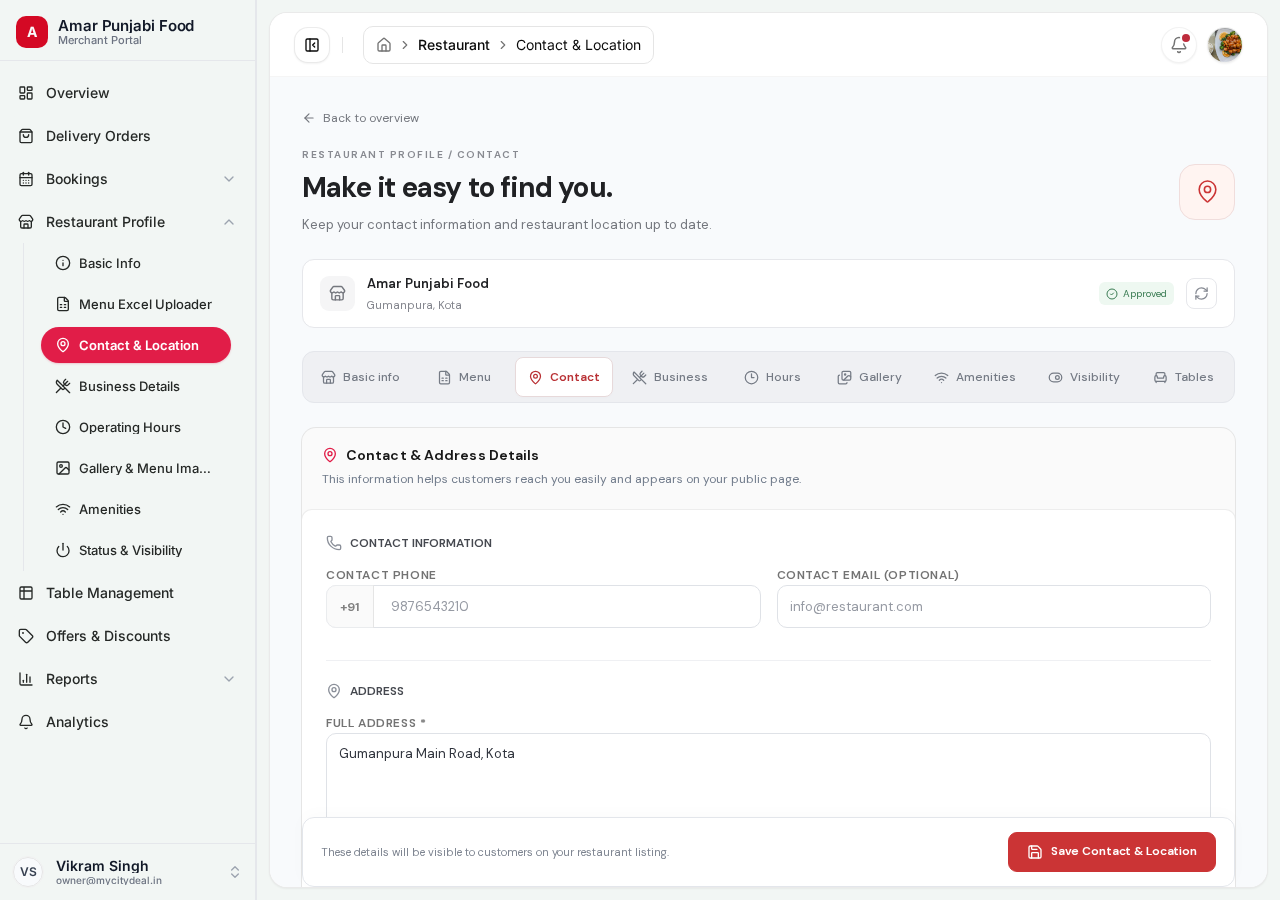1280x900 pixels.
Task: Open Gallery & Menu Images in sidebar
Action: point(136,468)
